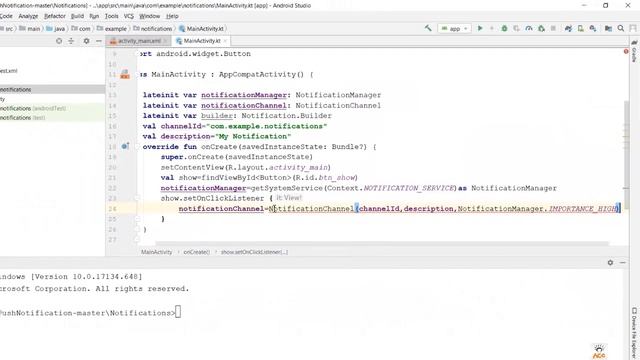Open the VCS menu
Image resolution: width=640 pixels, height=360 pixels.
(129, 16)
